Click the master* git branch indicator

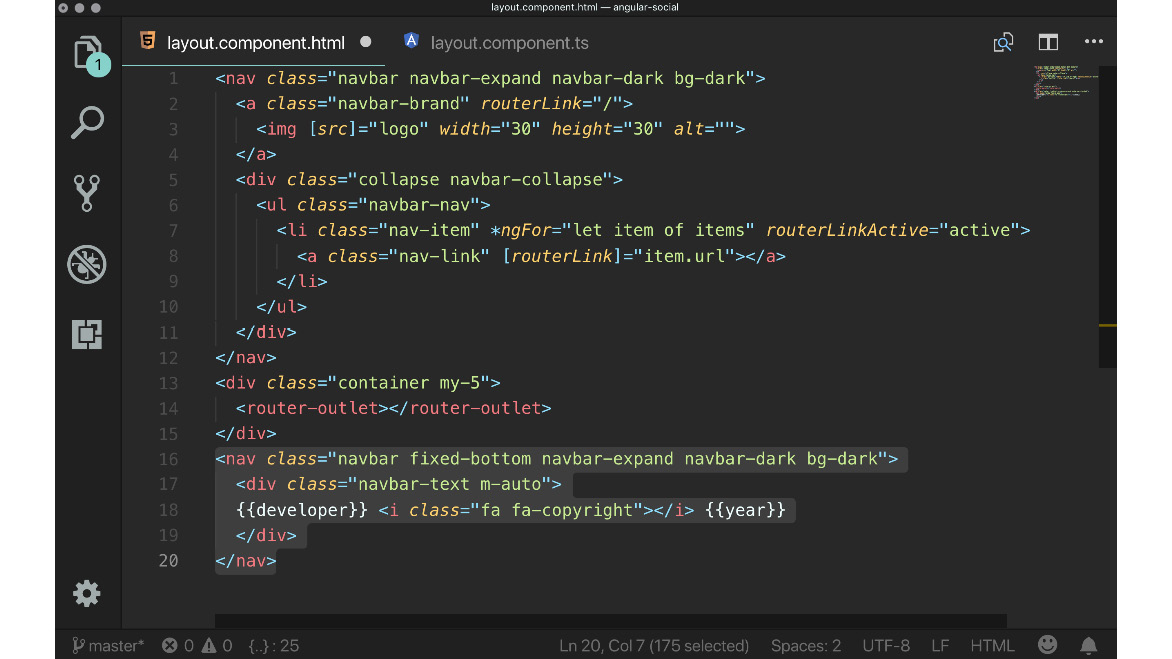(108, 646)
